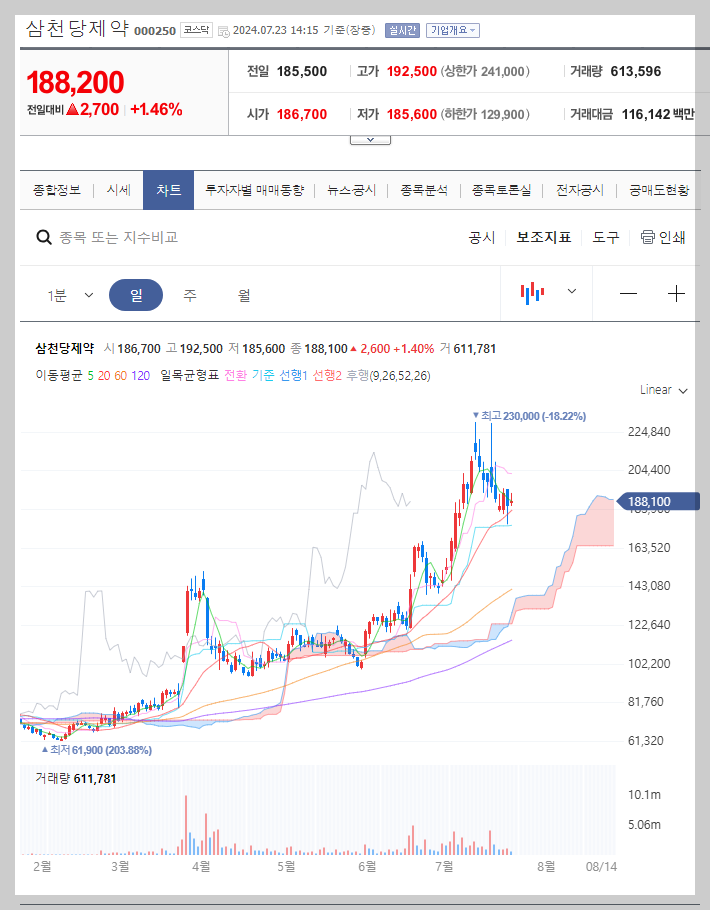Zoom in with the plus icon
Screen dimensions: 710x910
(x=676, y=294)
